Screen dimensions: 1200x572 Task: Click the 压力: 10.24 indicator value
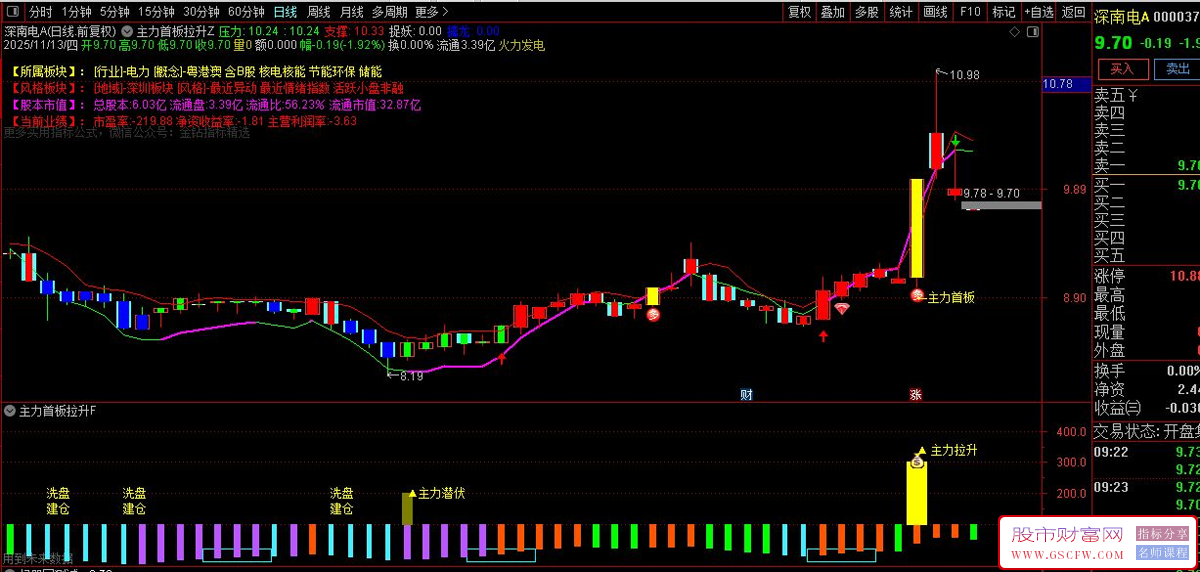[251, 32]
